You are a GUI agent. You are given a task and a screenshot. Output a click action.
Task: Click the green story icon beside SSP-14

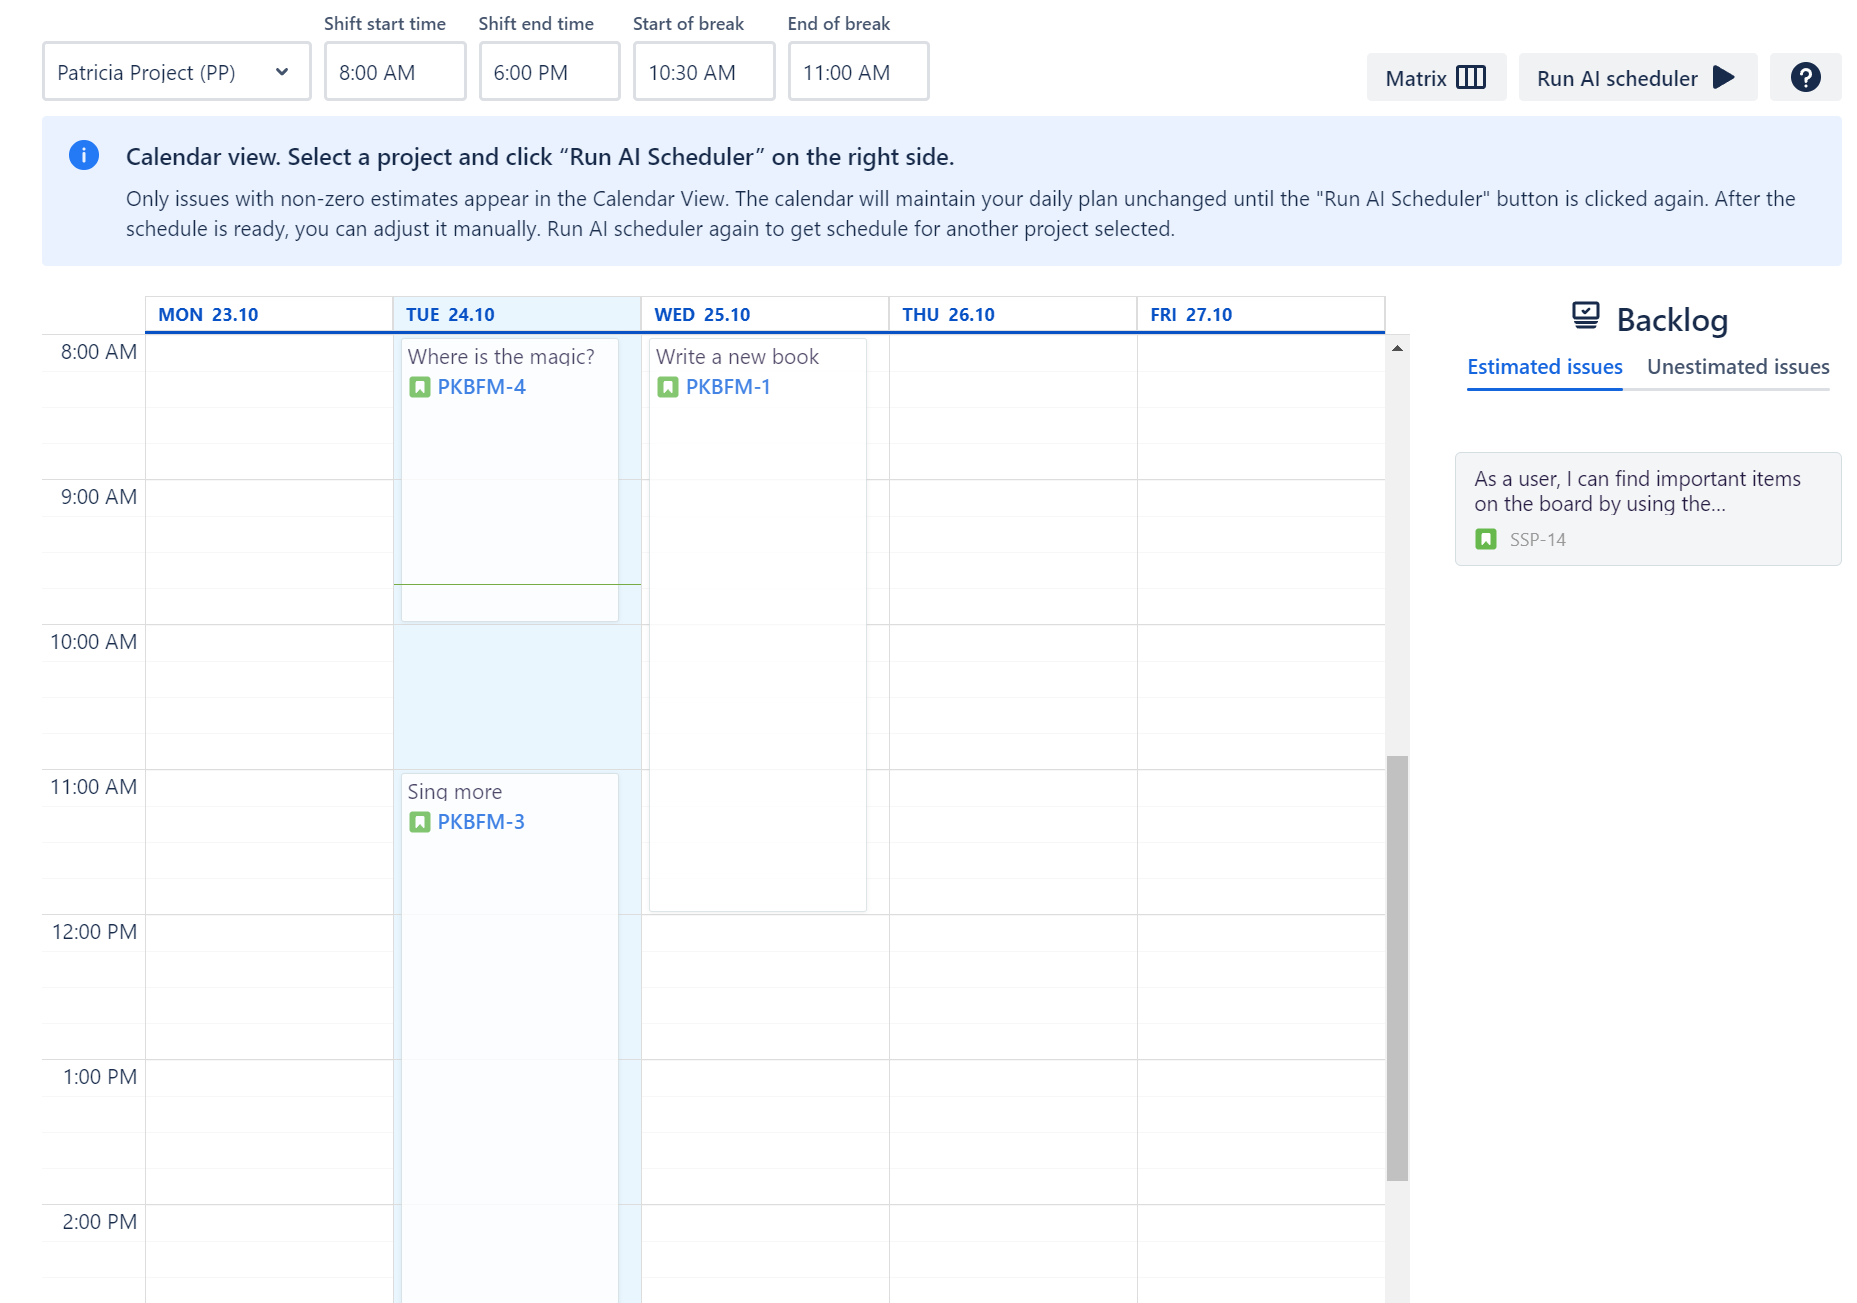click(1486, 539)
